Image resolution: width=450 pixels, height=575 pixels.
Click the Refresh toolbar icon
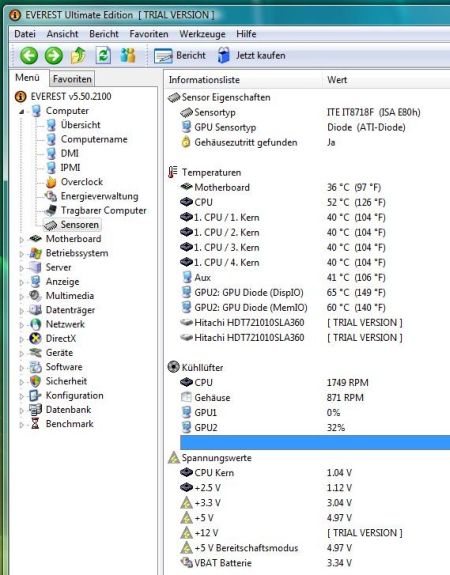point(103,56)
